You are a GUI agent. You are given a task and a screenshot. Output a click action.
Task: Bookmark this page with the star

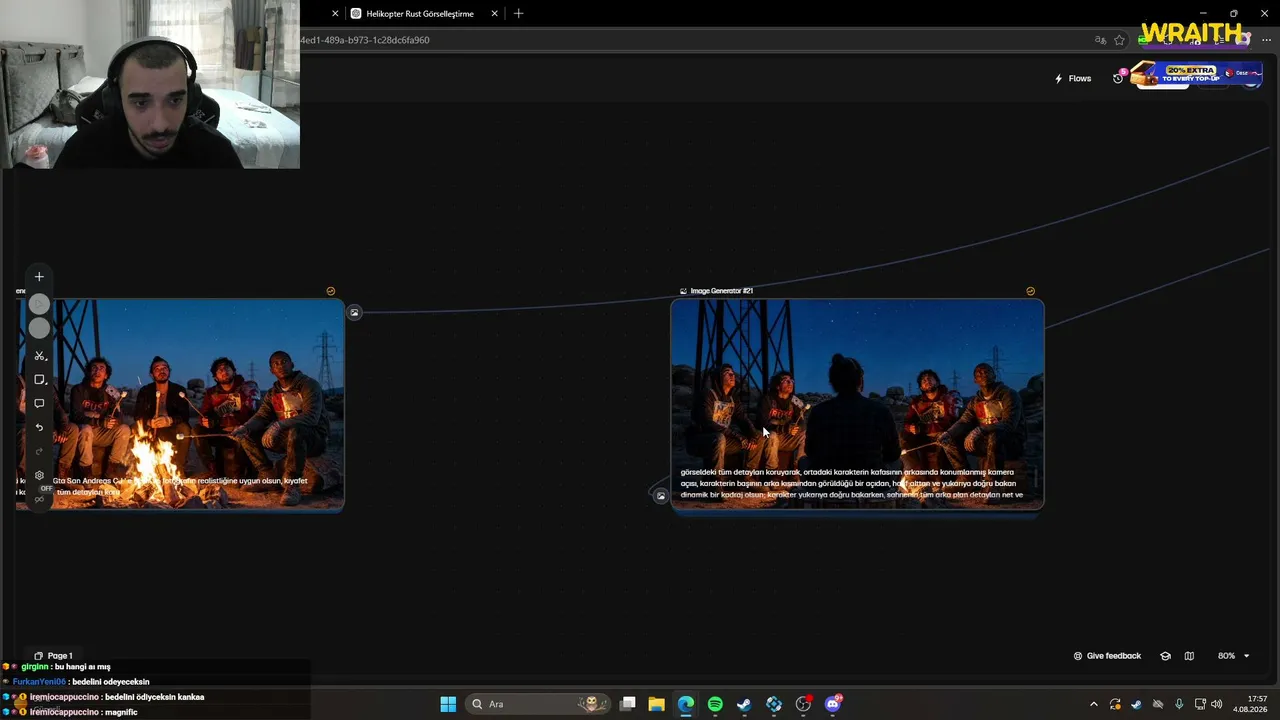pyautogui.click(x=1119, y=40)
